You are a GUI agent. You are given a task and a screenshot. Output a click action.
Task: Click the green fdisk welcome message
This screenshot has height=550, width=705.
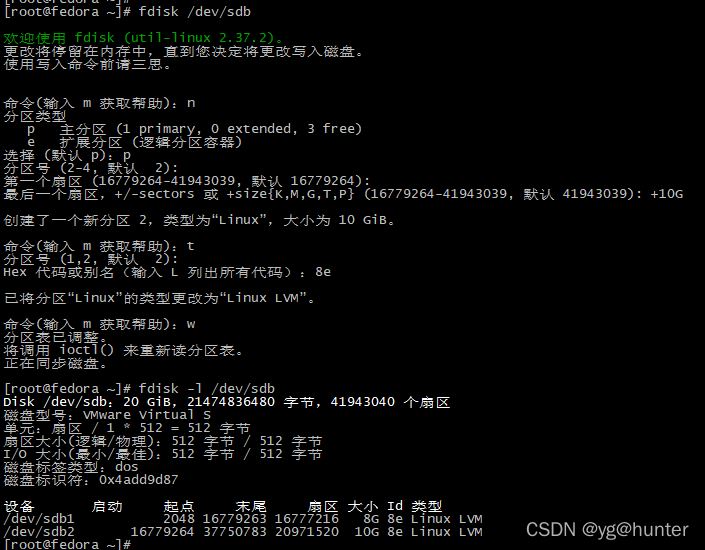pyautogui.click(x=143, y=38)
